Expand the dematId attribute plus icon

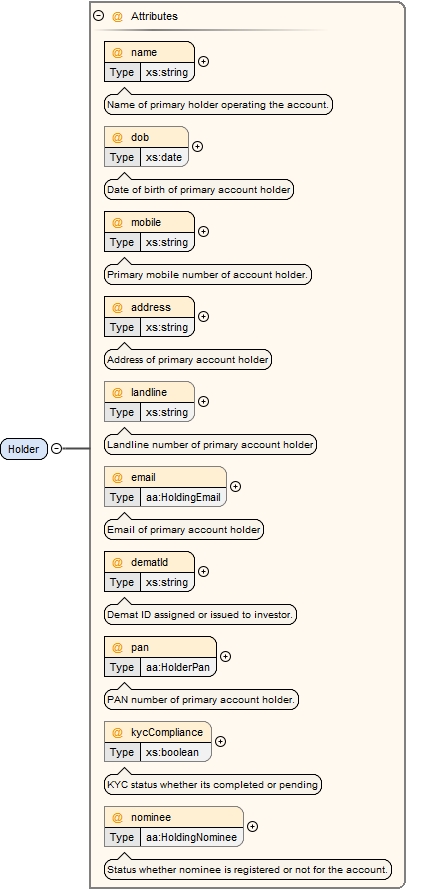click(x=203, y=572)
